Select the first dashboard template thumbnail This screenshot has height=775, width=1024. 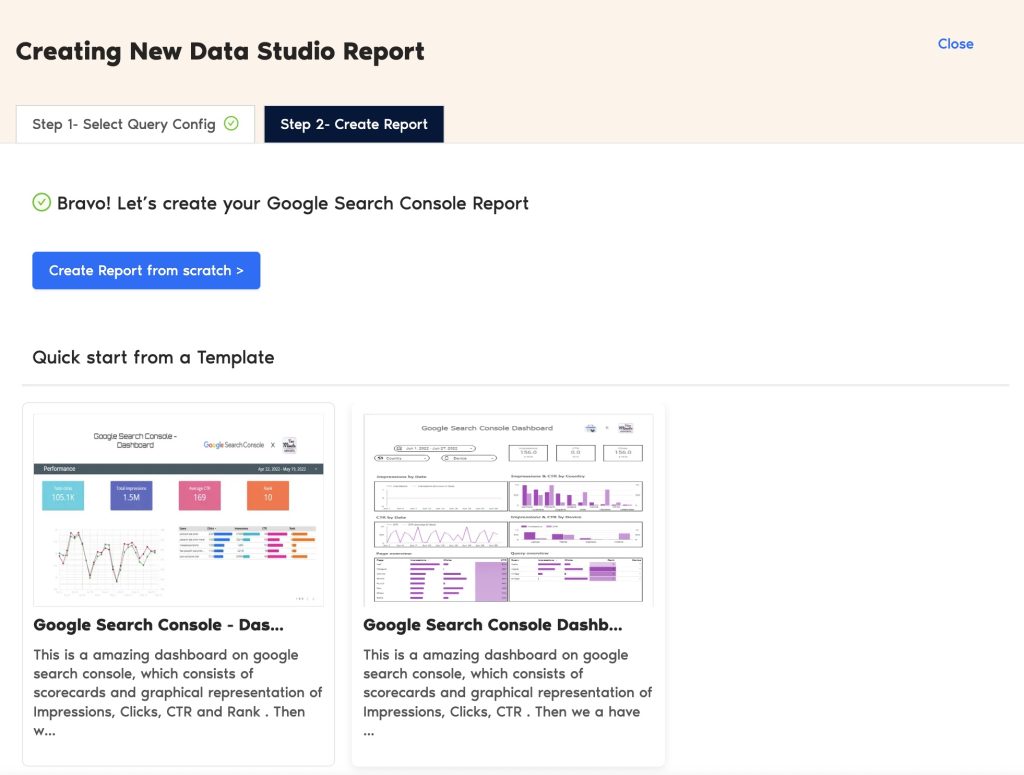178,509
